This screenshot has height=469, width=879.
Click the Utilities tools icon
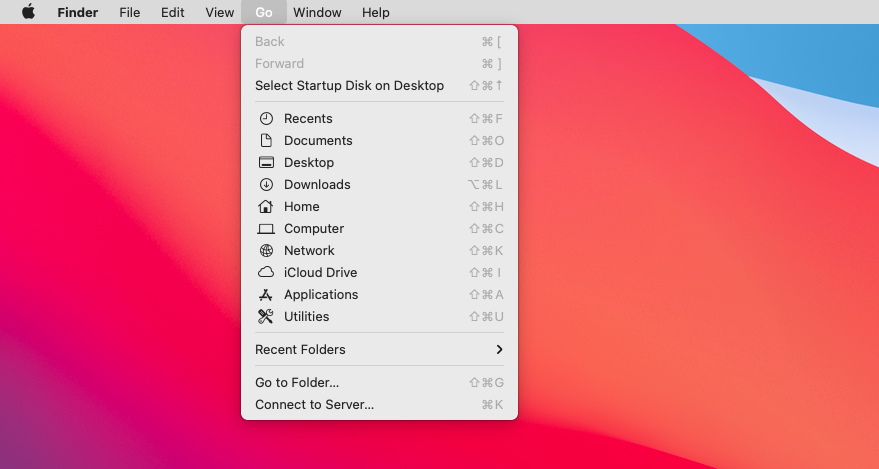266,317
